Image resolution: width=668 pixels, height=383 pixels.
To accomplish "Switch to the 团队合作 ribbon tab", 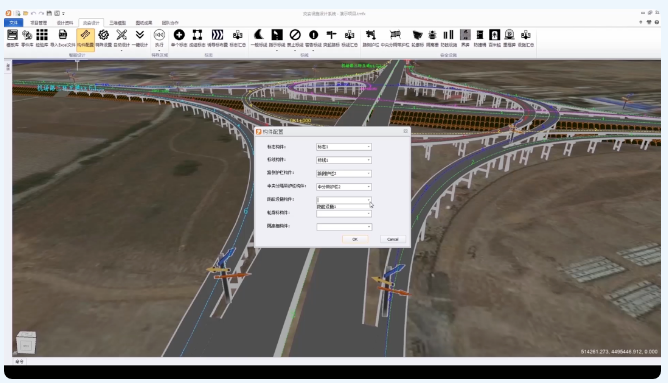I will tap(170, 23).
